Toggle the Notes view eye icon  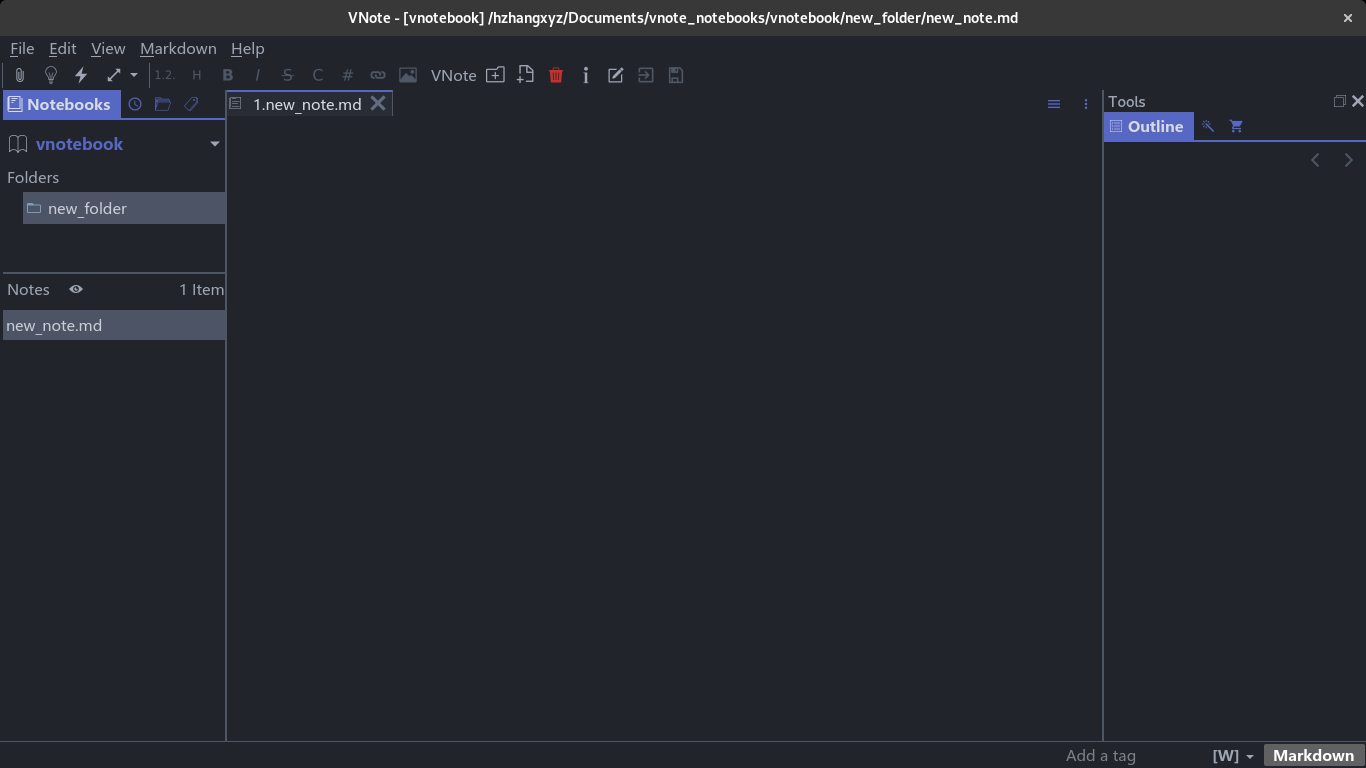(x=76, y=289)
